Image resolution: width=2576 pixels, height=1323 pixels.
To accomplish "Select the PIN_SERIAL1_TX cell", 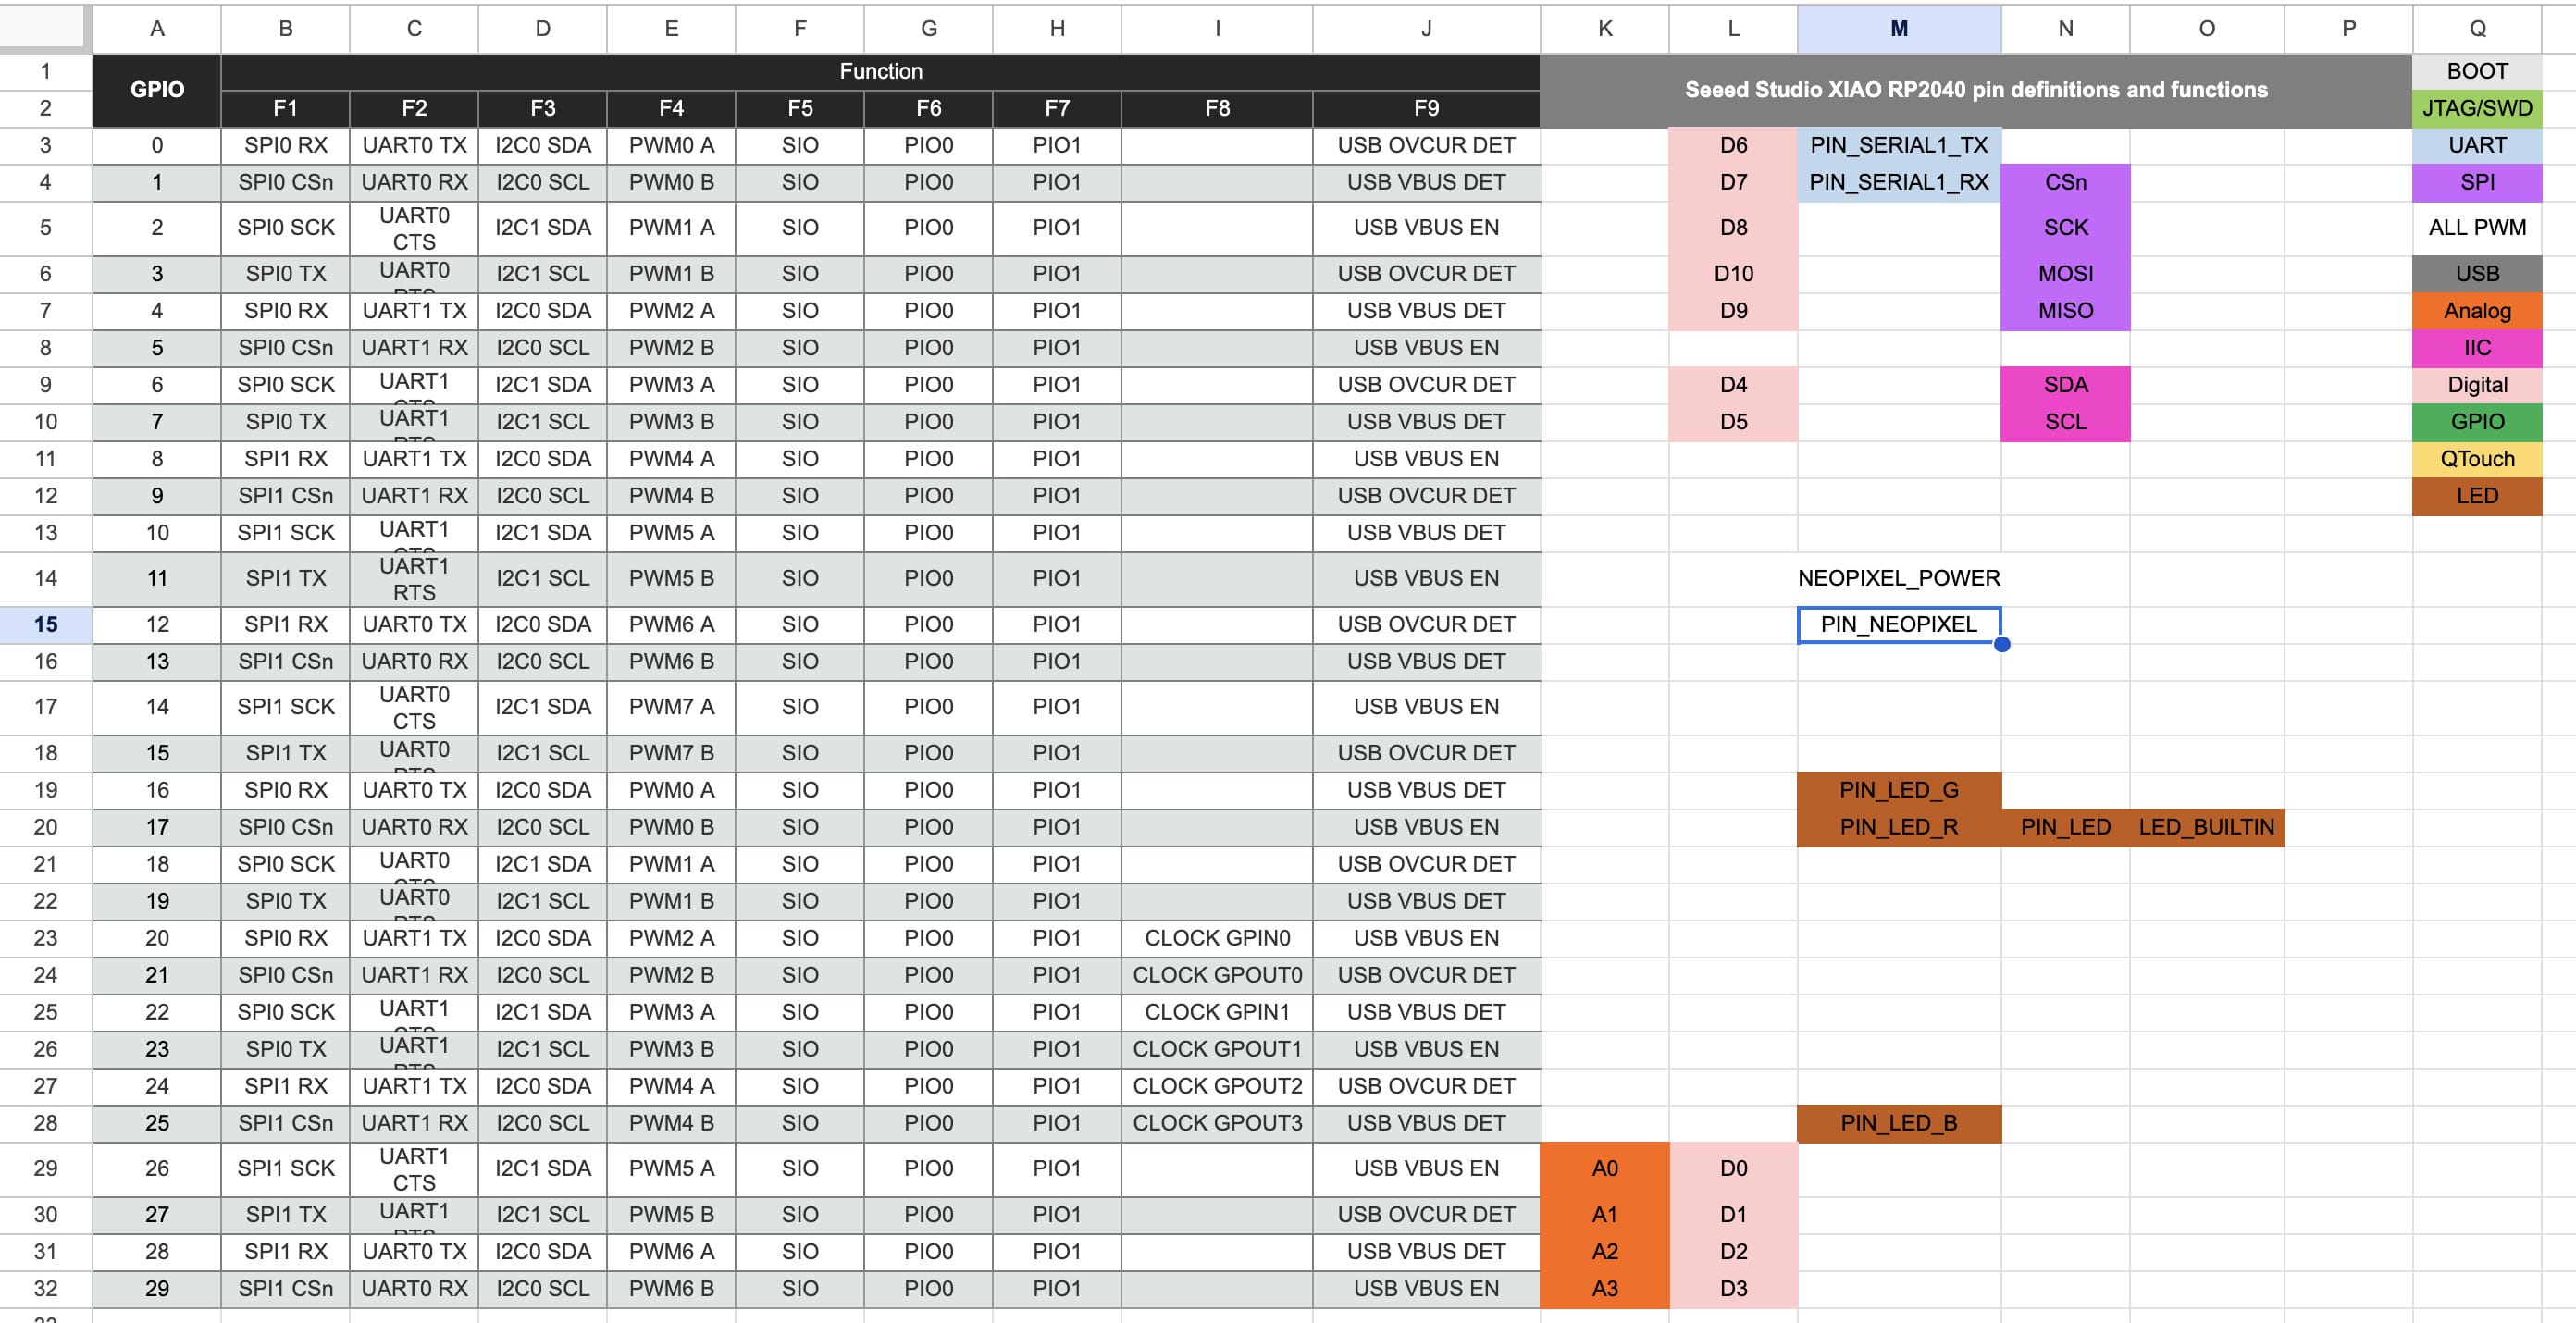I will [1898, 146].
